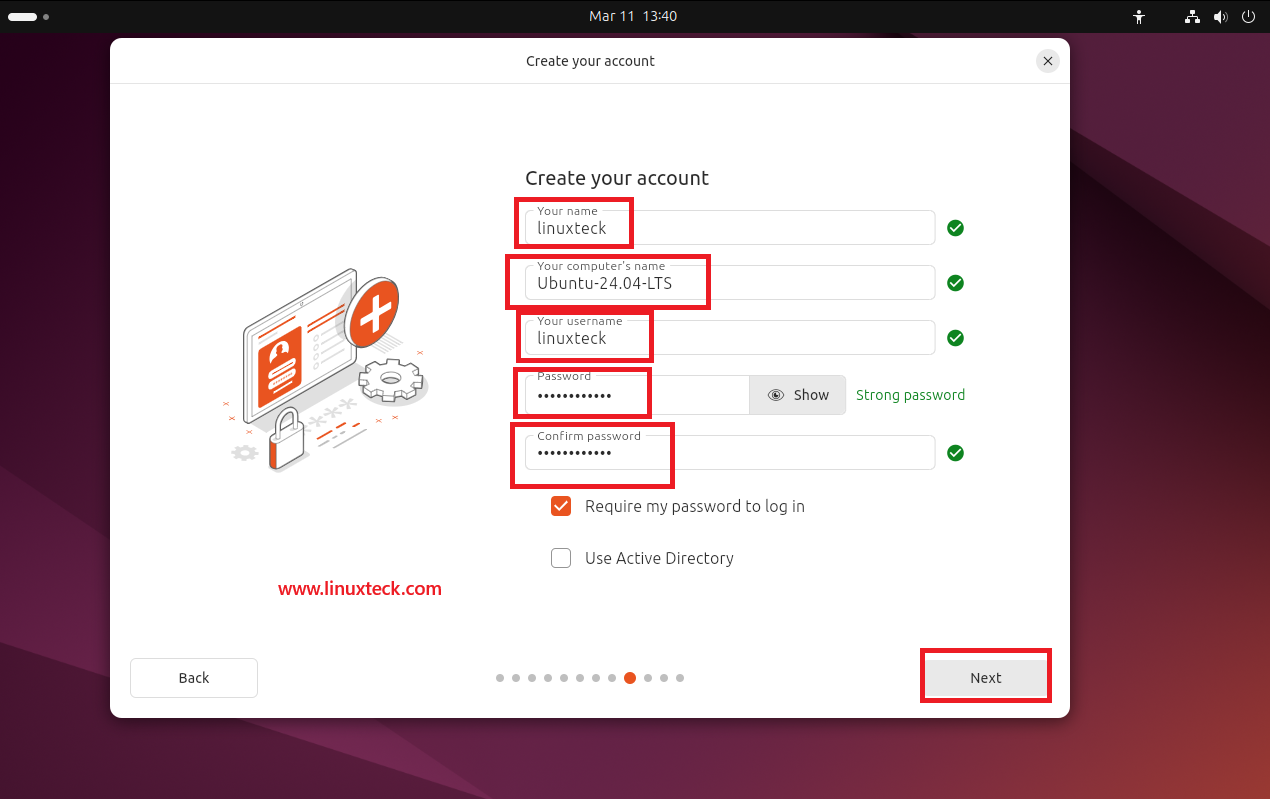Visit the www.linuxteck.com link
The image size is (1270, 799).
click(x=360, y=589)
